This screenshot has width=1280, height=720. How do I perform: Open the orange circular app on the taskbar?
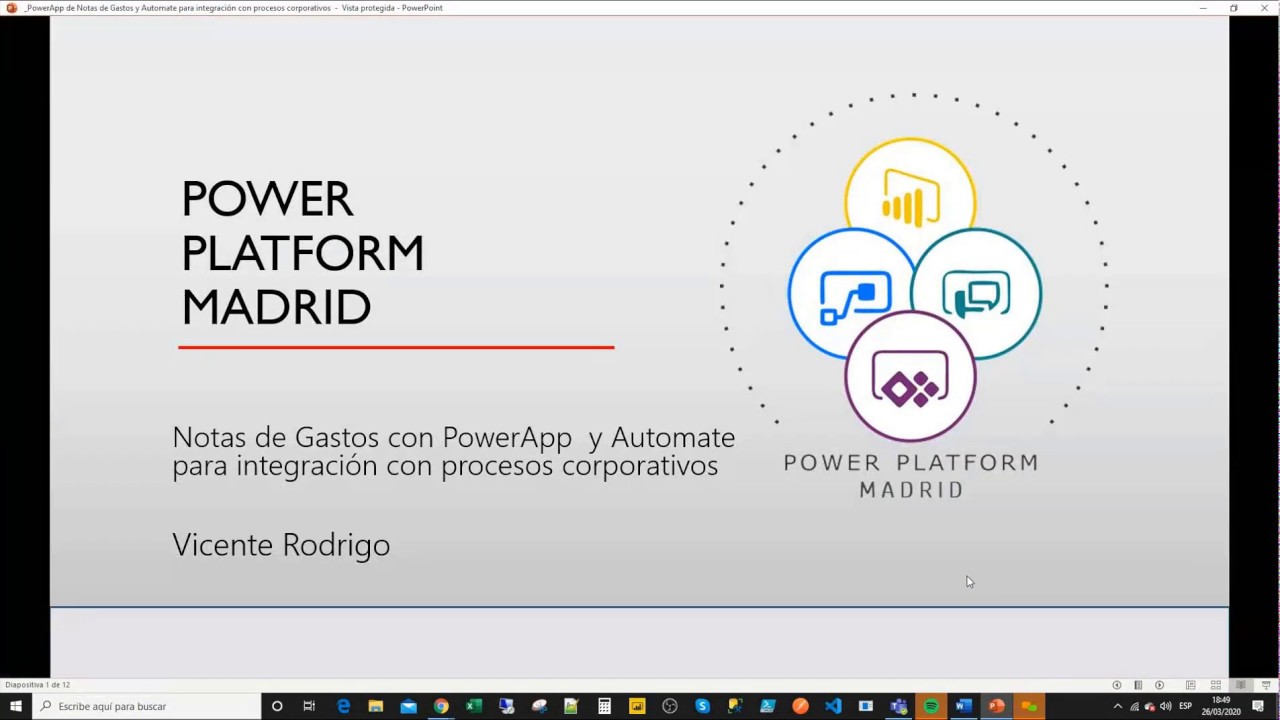(x=800, y=706)
